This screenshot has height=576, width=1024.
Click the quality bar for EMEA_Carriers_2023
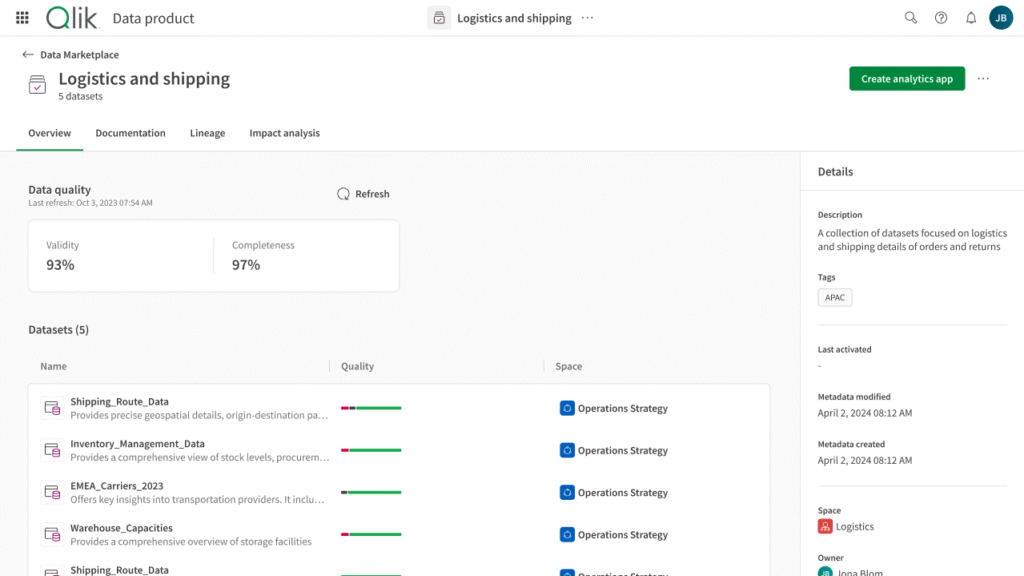(x=371, y=492)
